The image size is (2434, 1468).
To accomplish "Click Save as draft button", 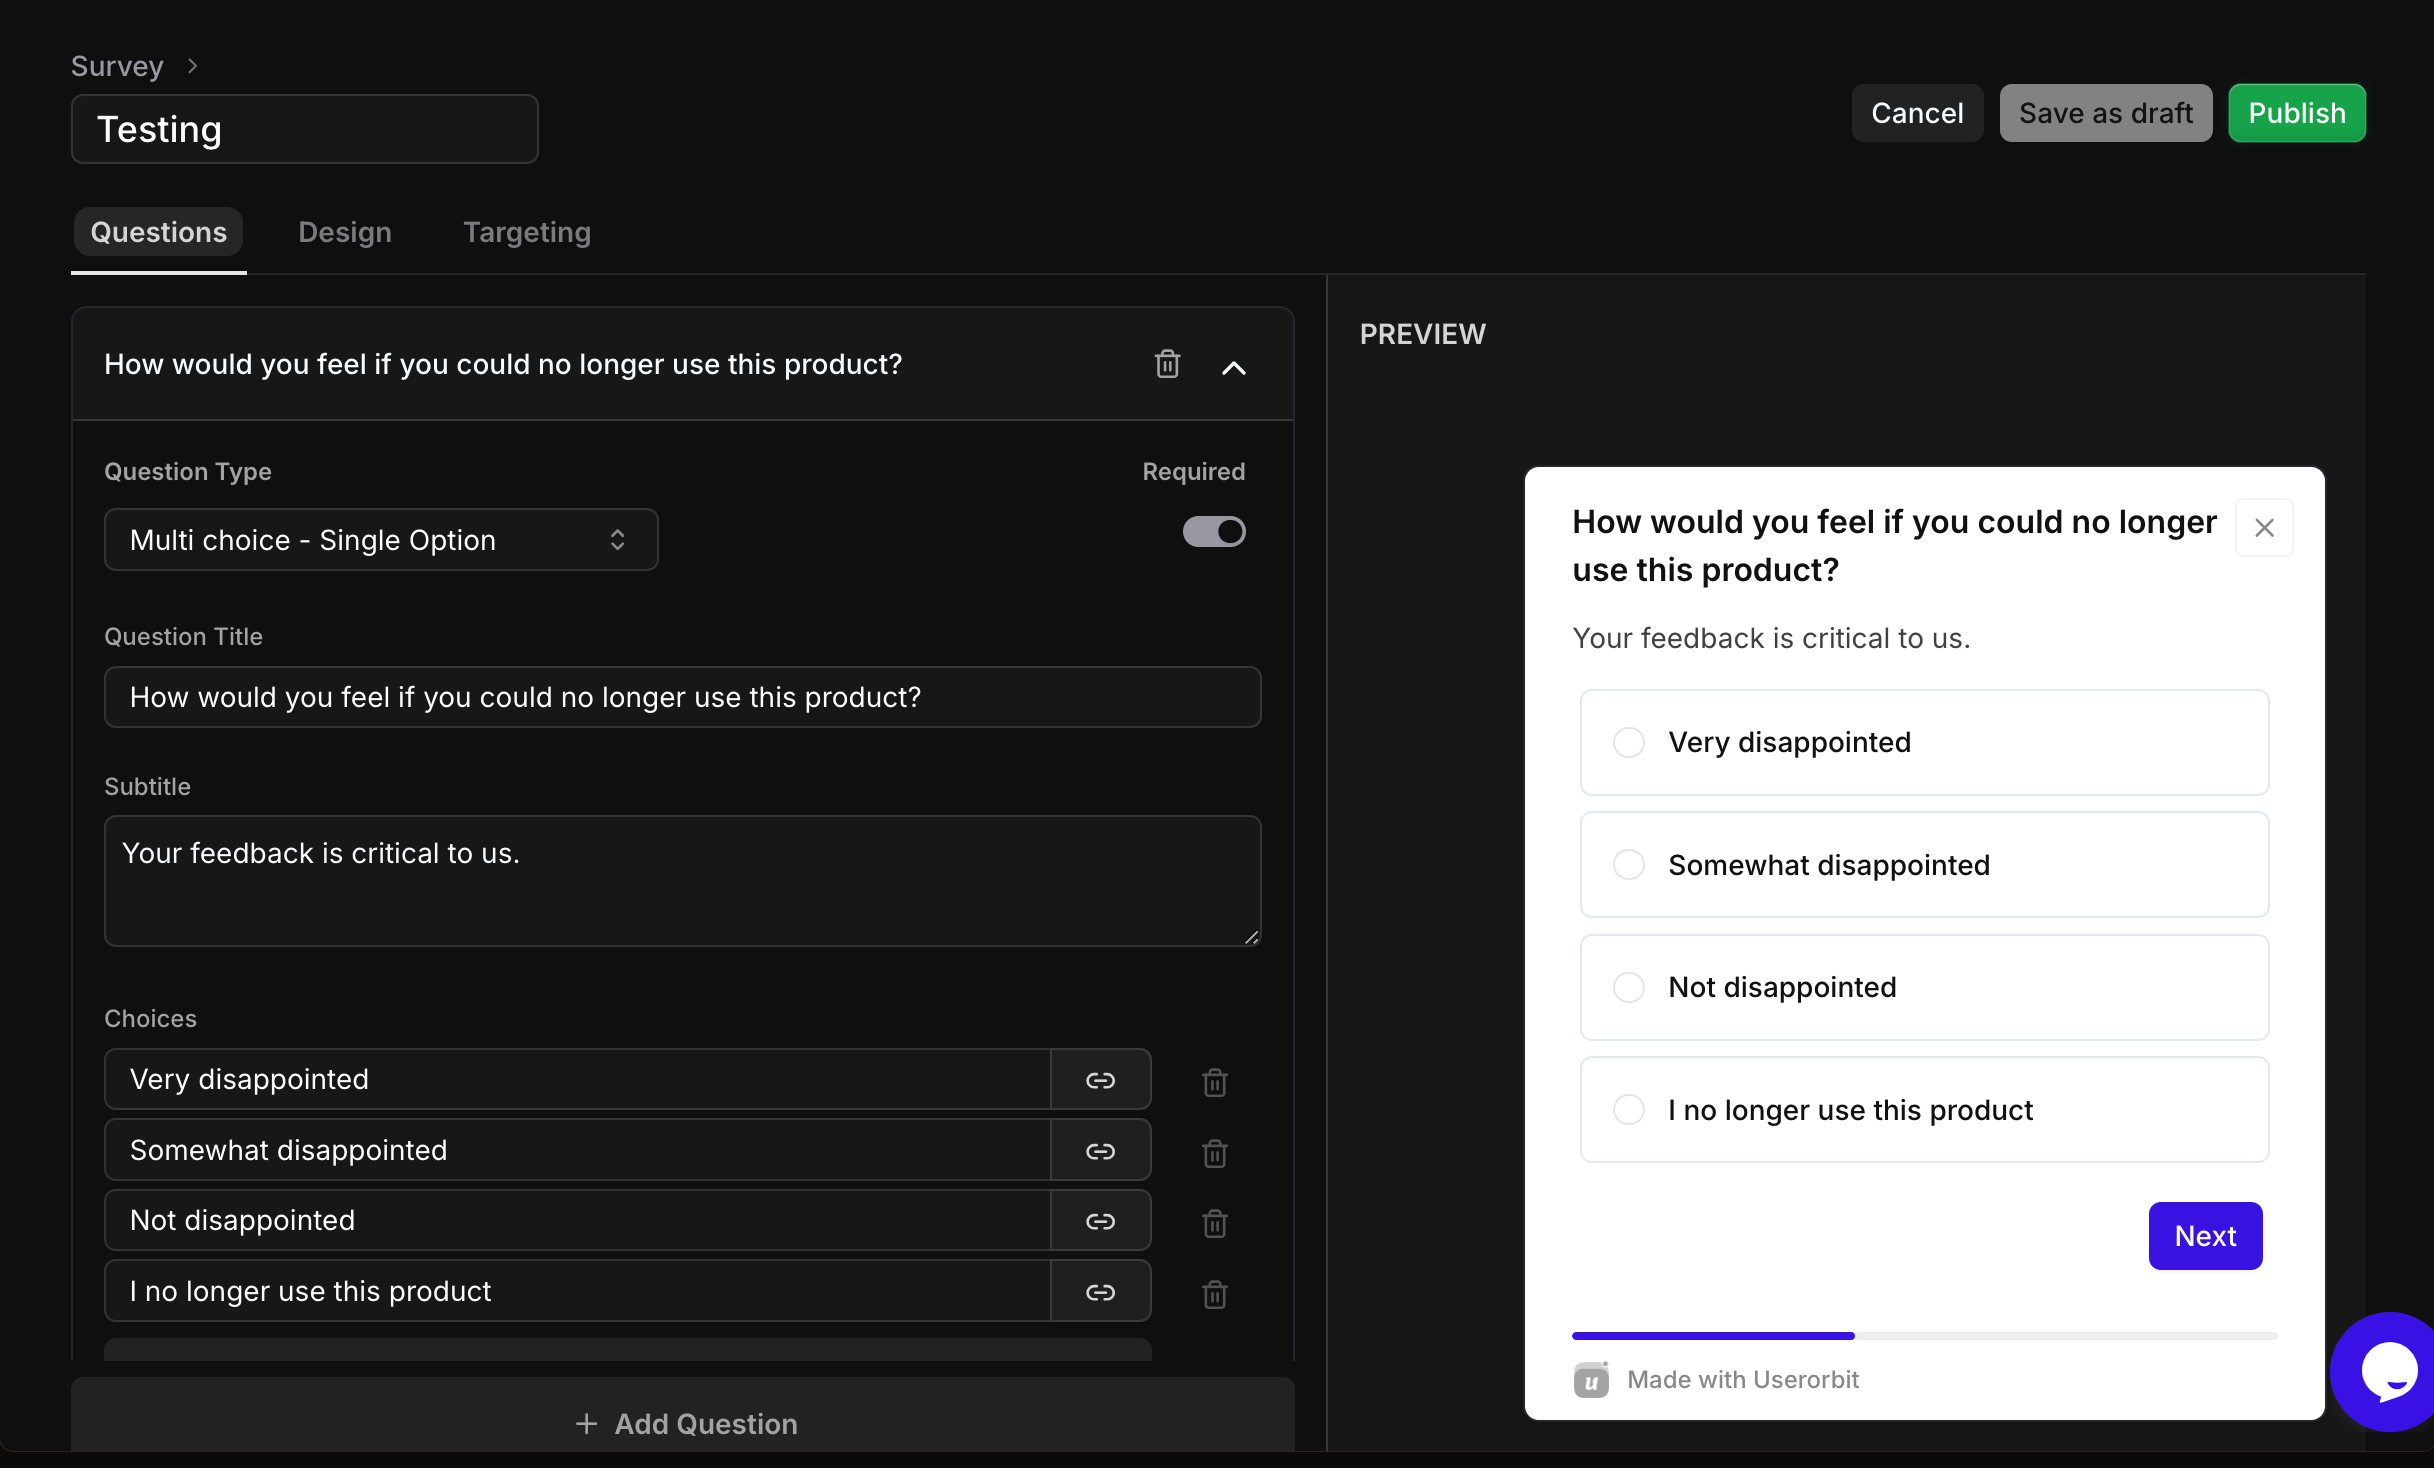I will click(2105, 113).
